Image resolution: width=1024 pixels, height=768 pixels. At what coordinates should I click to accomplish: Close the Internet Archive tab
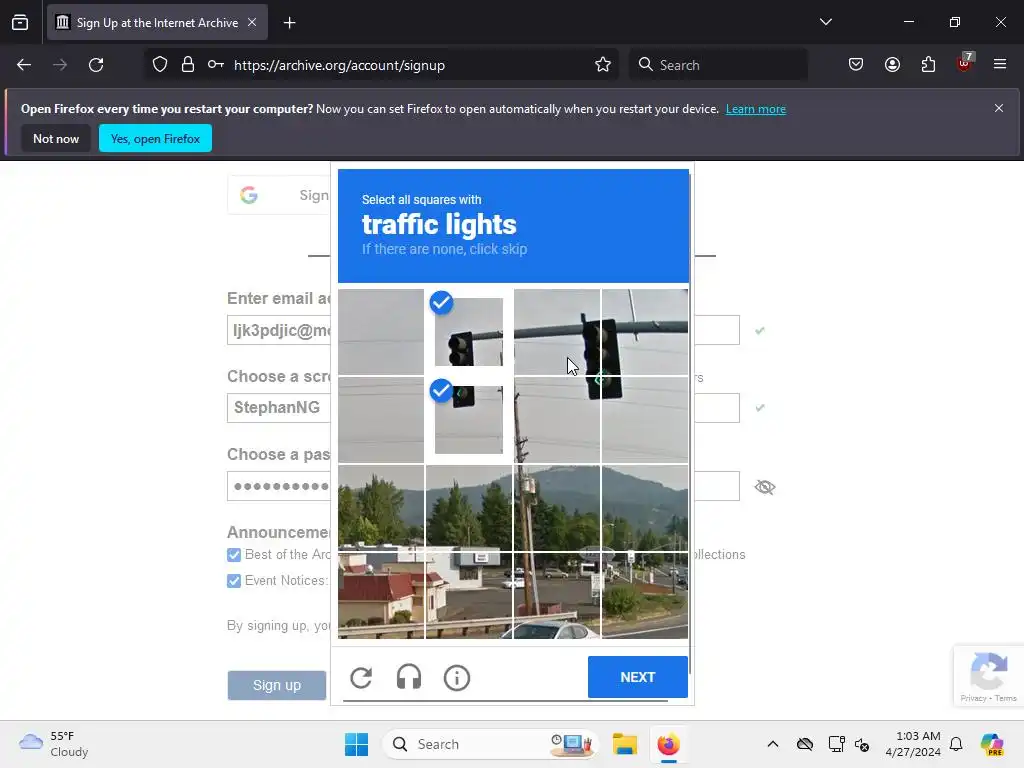pyautogui.click(x=252, y=22)
